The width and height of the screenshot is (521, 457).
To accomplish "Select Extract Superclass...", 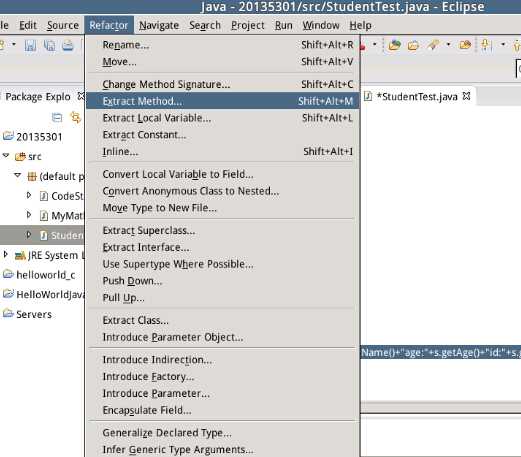I will [223, 230].
